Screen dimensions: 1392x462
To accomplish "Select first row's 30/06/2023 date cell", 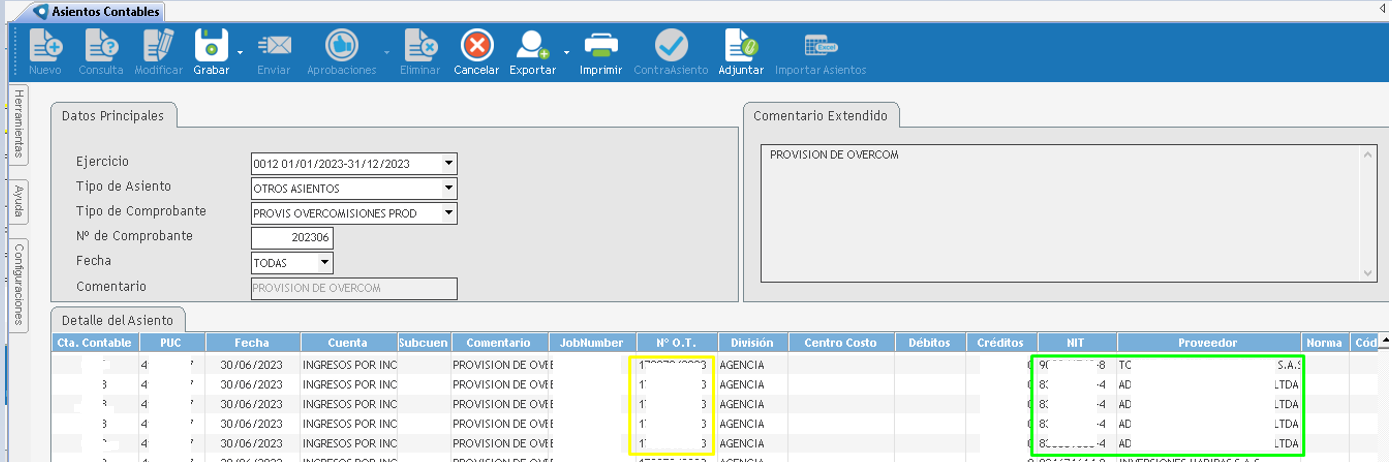I will coord(252,365).
